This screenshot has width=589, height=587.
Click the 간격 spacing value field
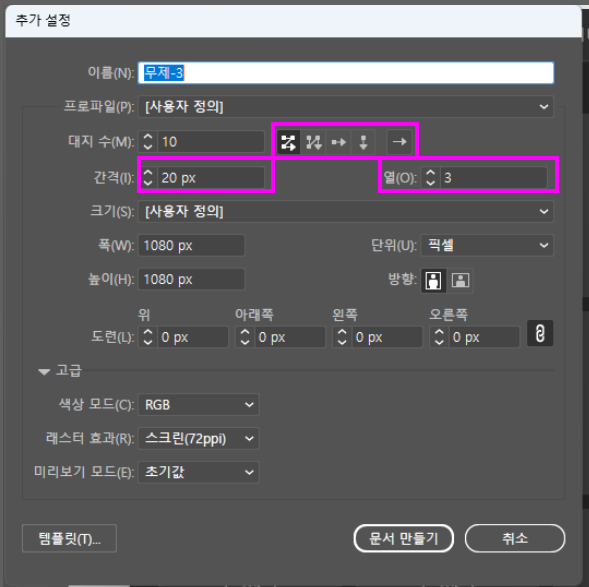211,178
